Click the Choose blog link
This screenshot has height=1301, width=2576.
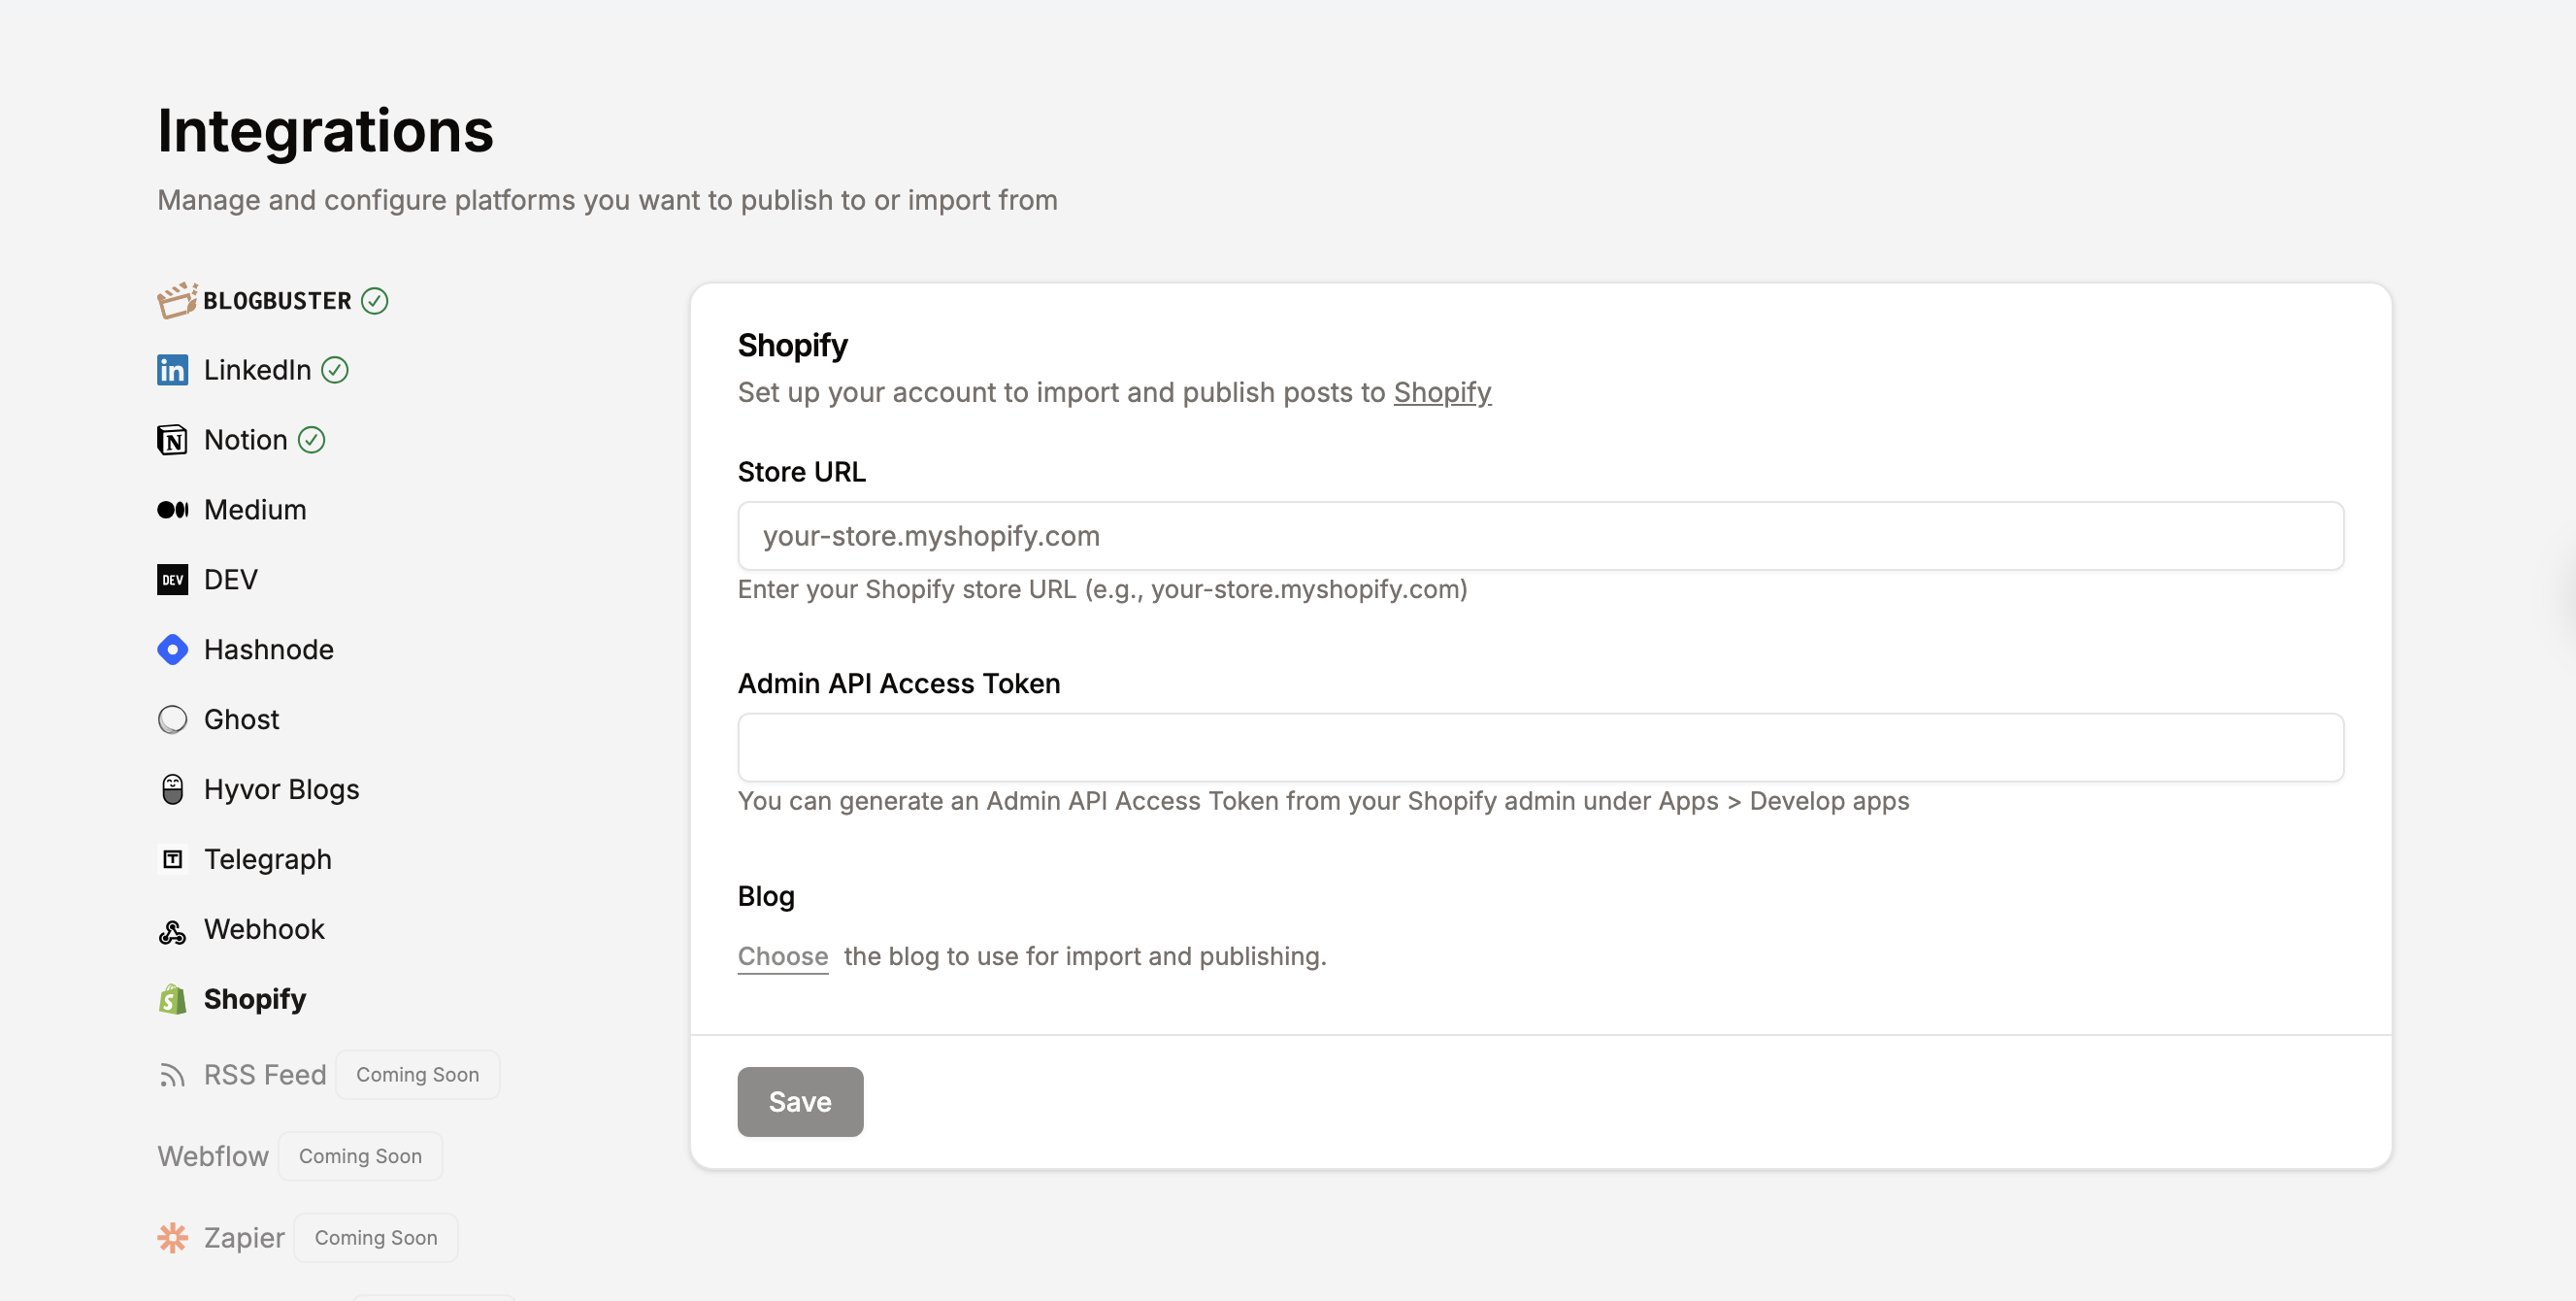pyautogui.click(x=783, y=957)
